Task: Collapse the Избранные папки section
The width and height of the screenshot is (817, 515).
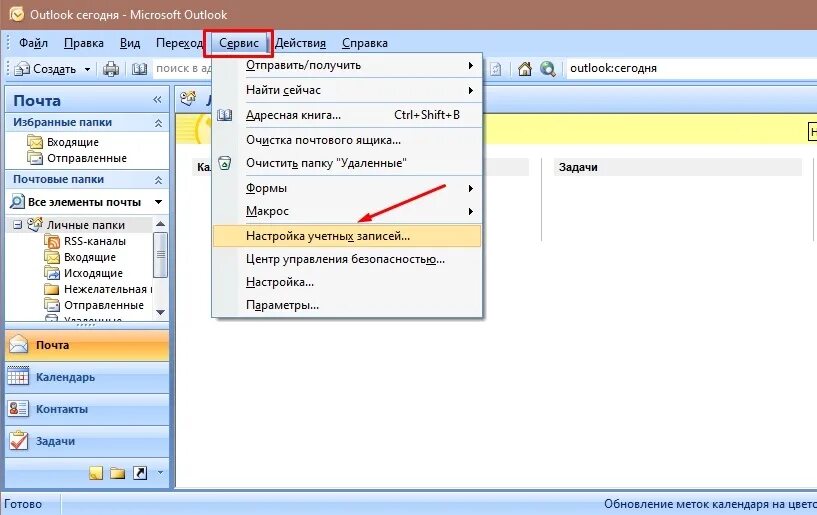Action: 158,123
